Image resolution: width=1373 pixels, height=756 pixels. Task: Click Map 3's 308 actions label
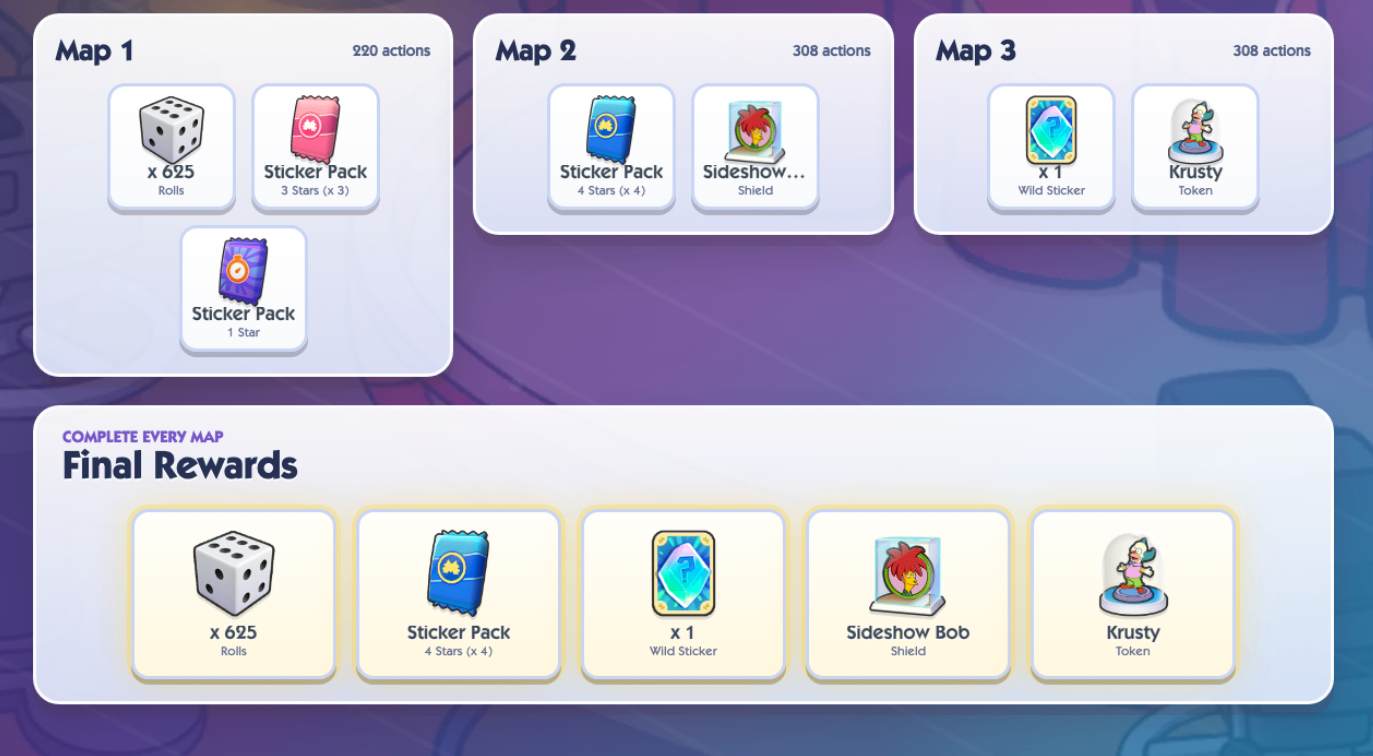pyautogui.click(x=1271, y=51)
